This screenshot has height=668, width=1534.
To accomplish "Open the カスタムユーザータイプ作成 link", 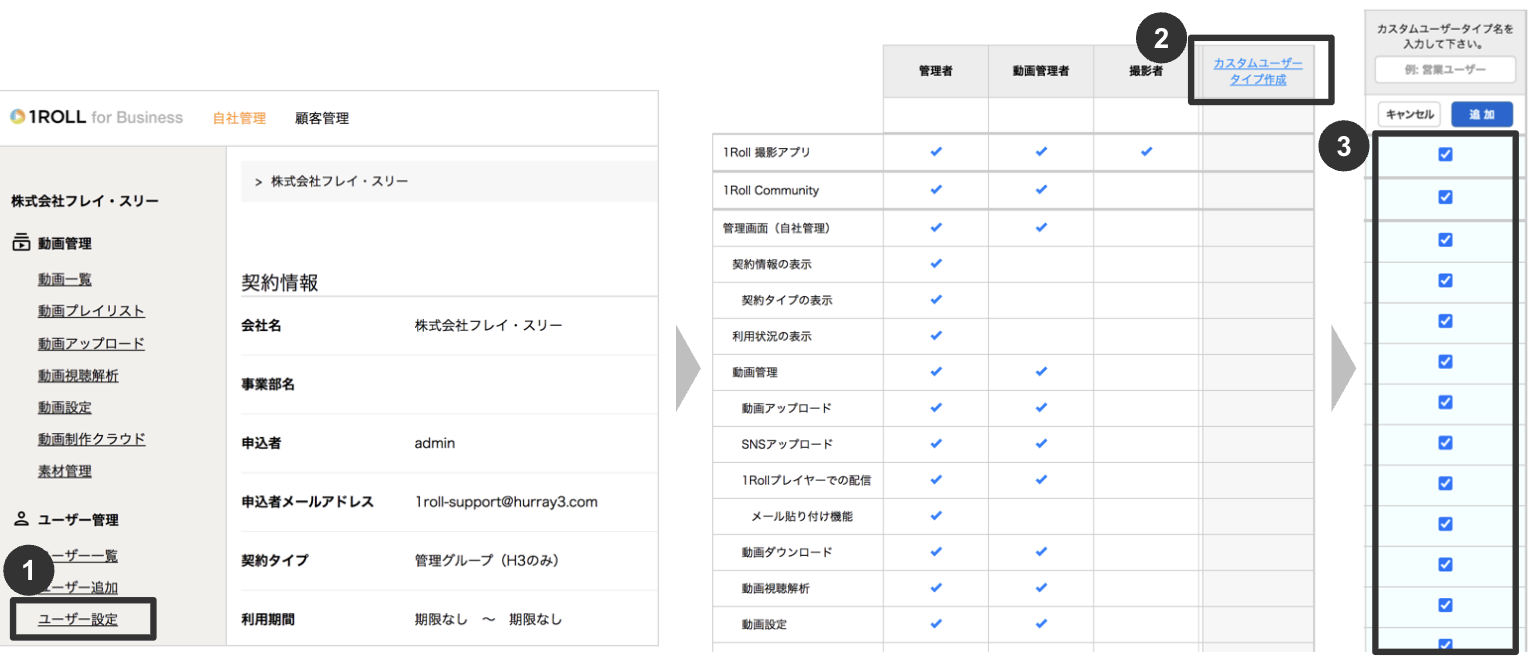I will click(x=1258, y=69).
